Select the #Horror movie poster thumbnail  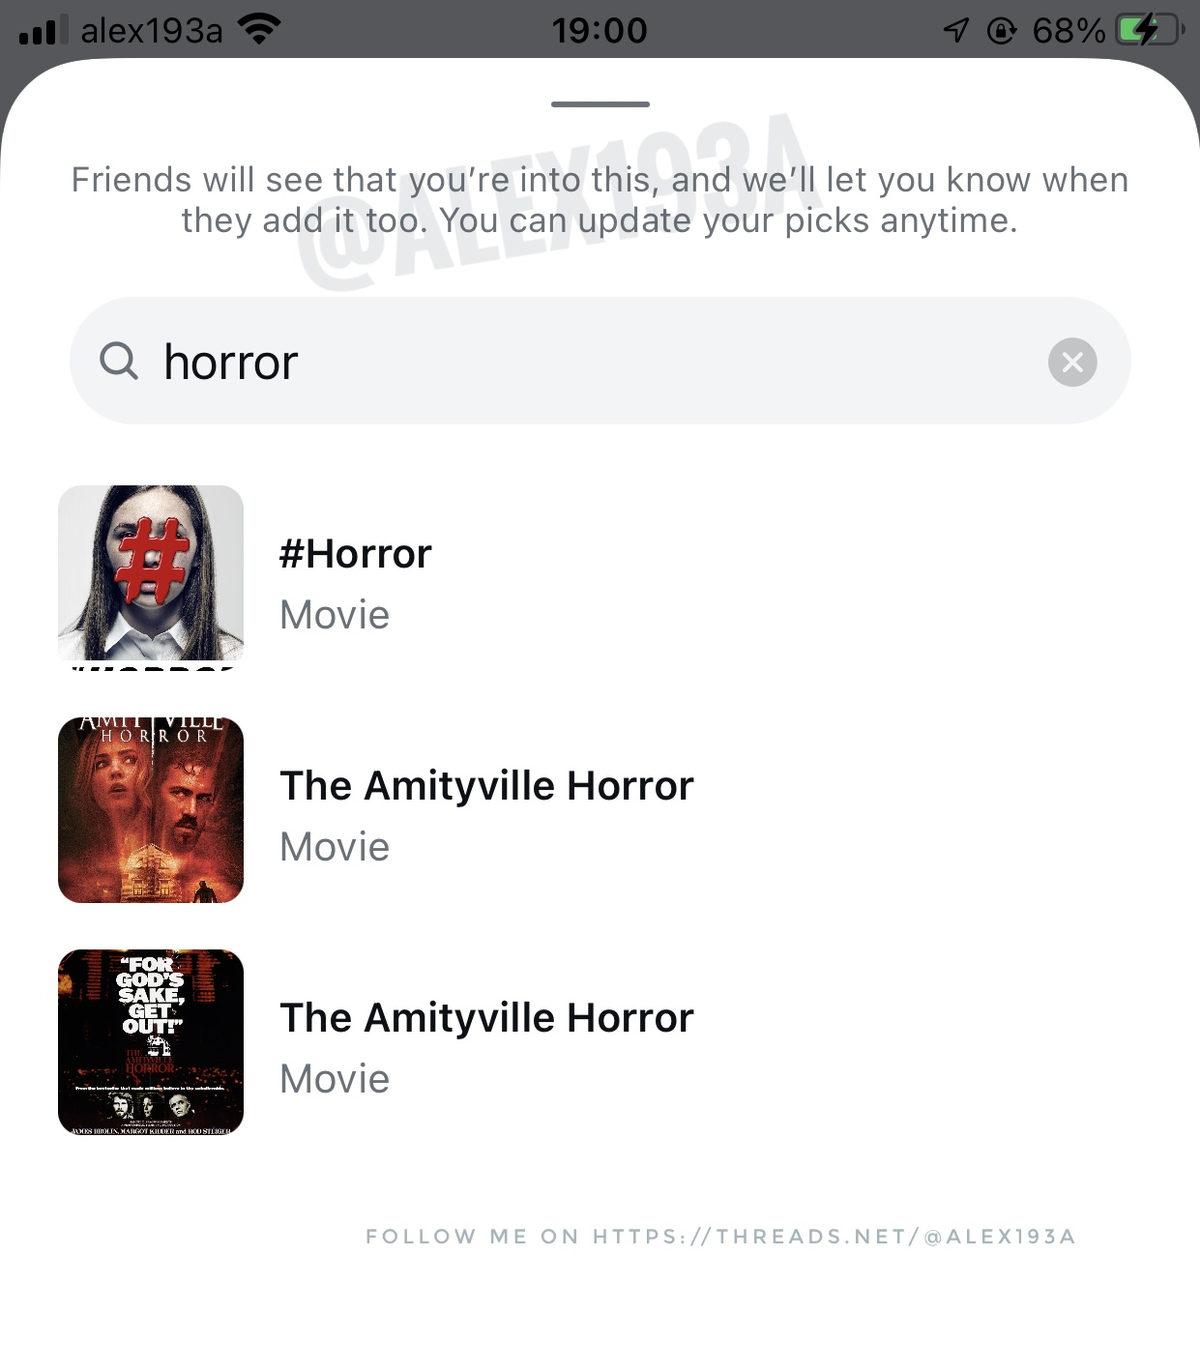[x=151, y=578]
